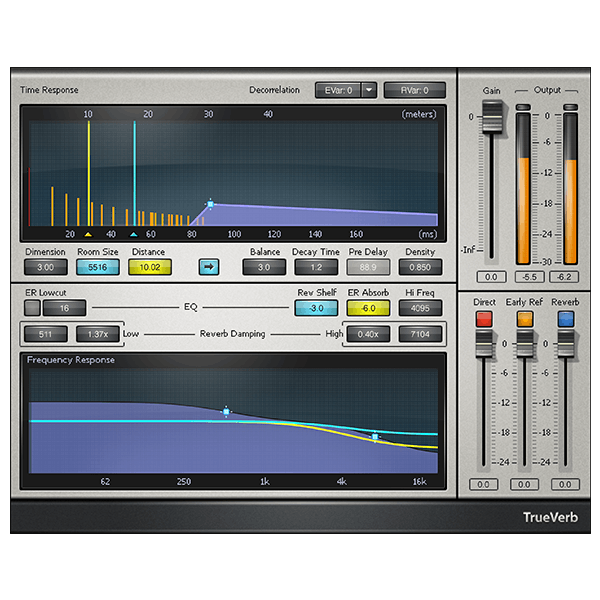Select the Distance value field
This screenshot has width=600, height=600.
tap(150, 267)
